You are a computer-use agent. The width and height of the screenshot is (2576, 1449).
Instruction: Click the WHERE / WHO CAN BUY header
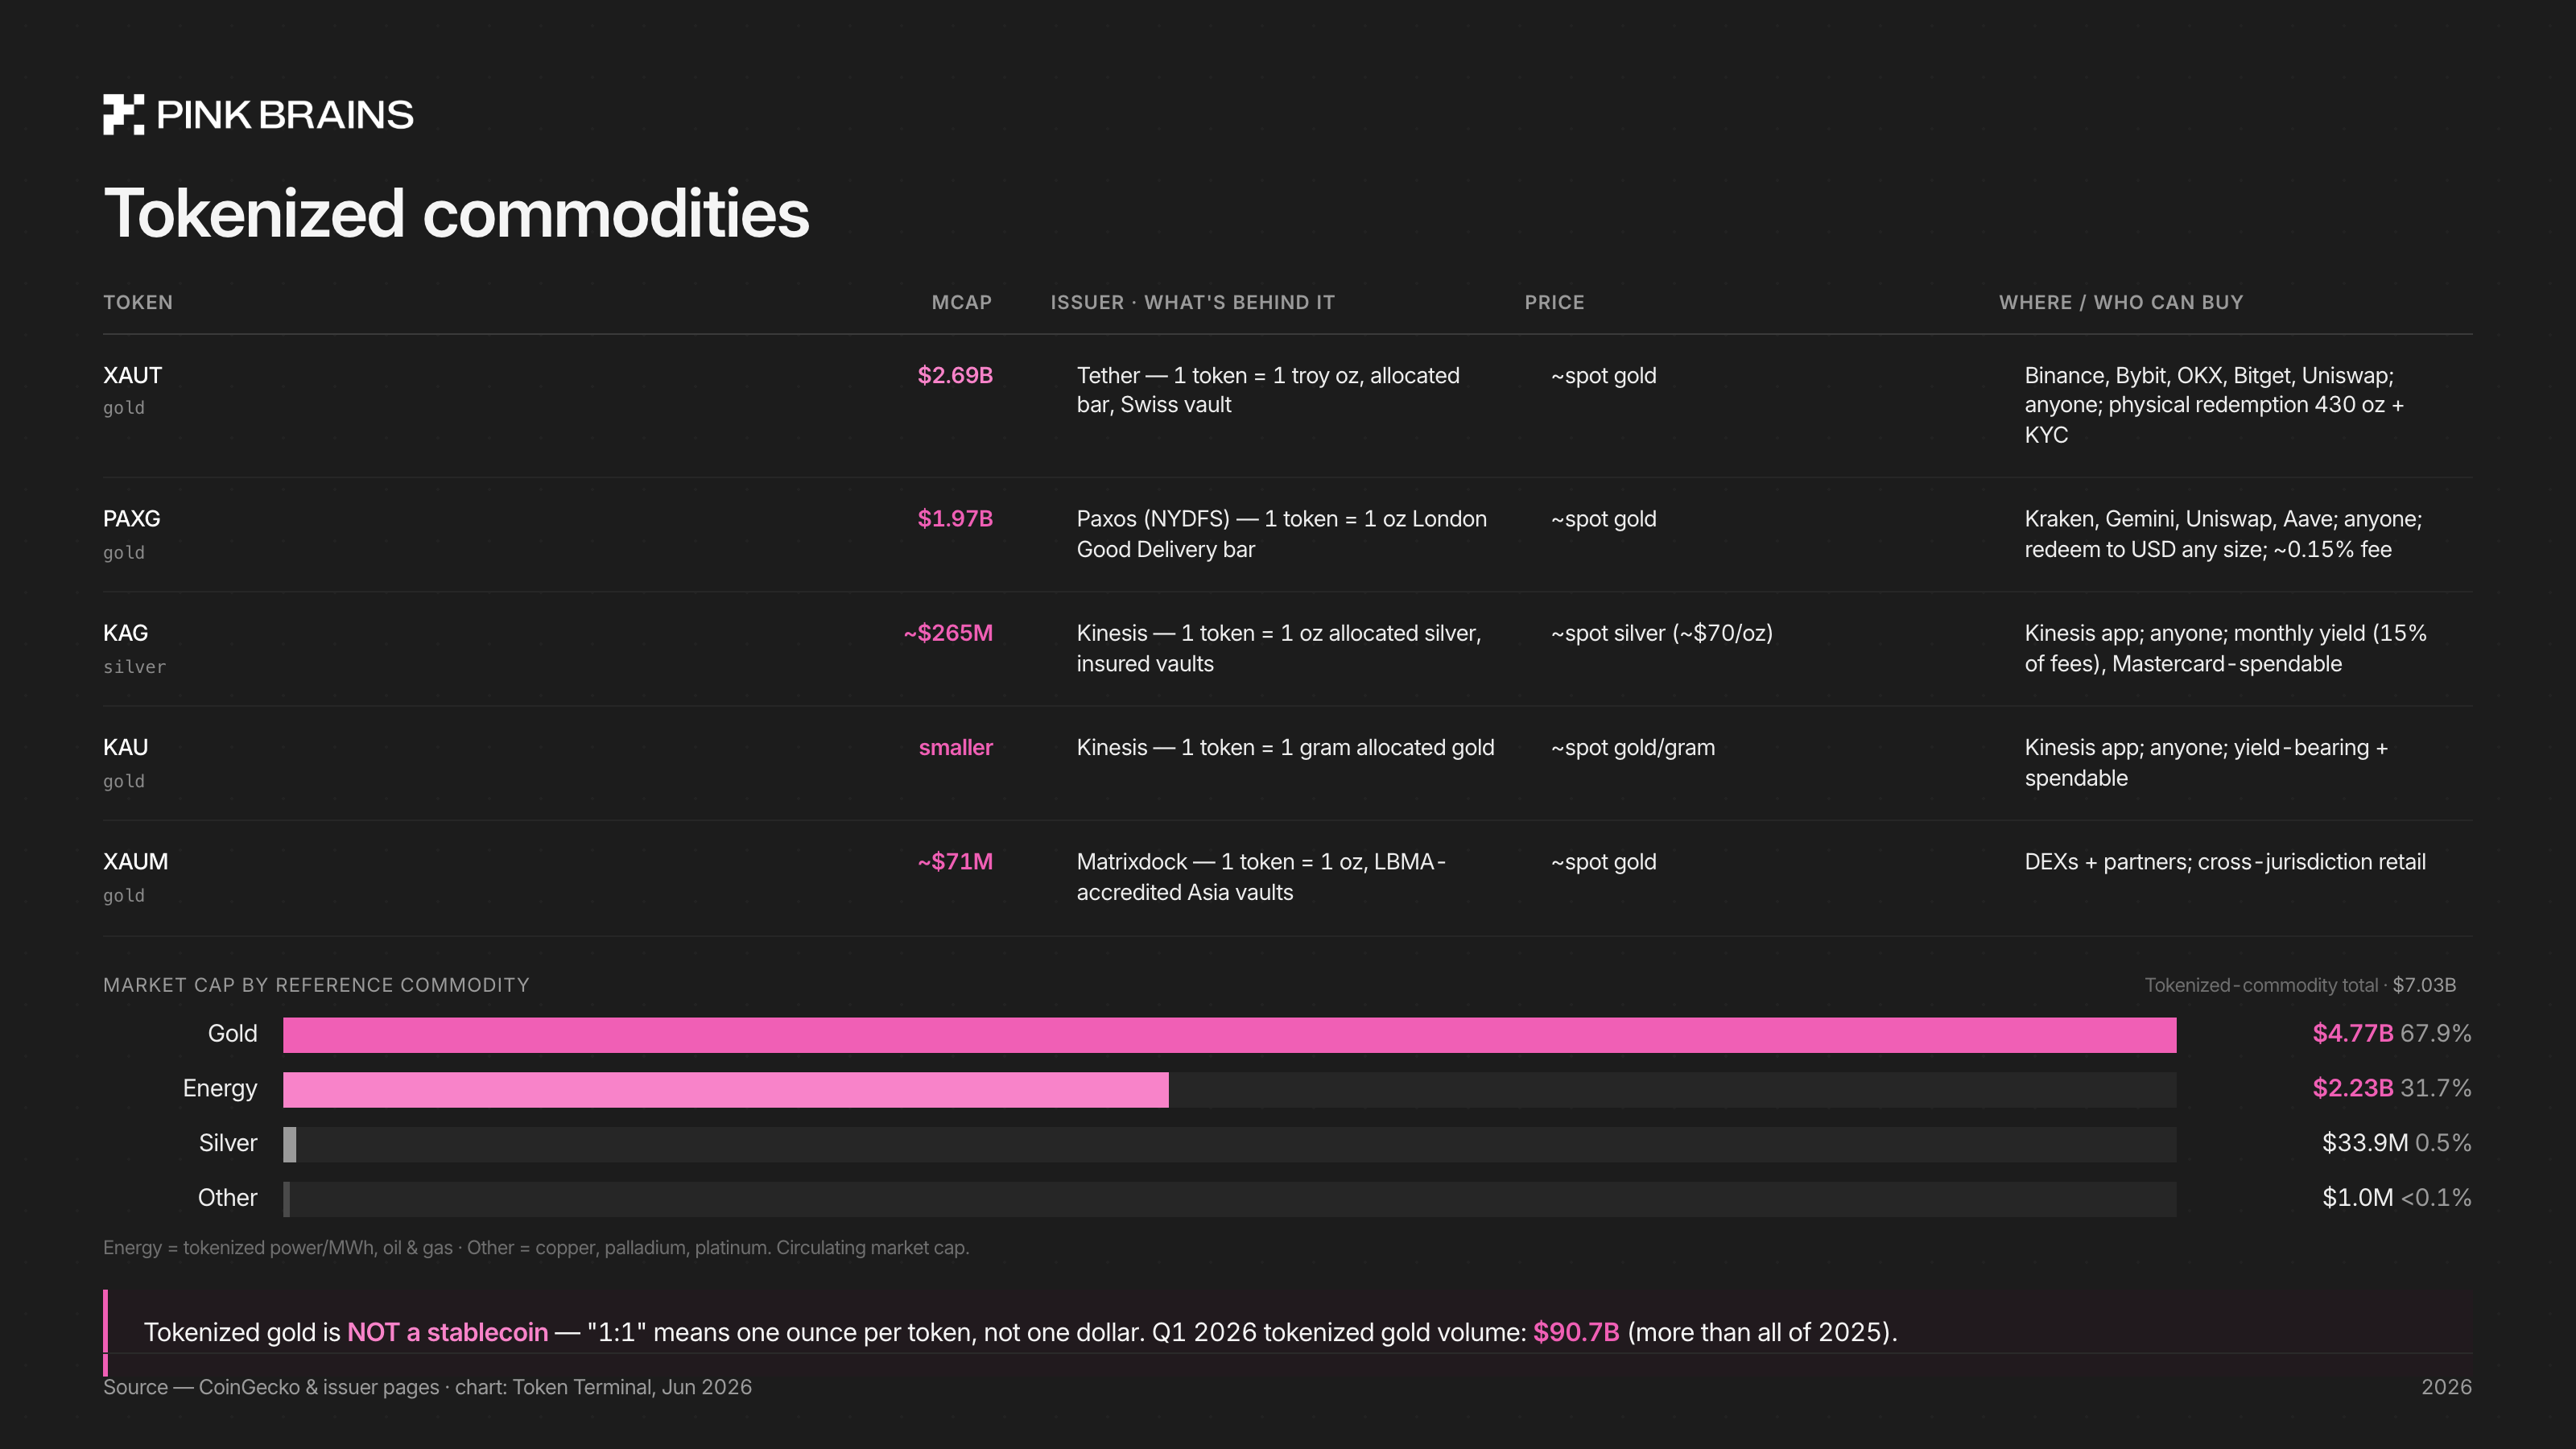pos(2121,302)
